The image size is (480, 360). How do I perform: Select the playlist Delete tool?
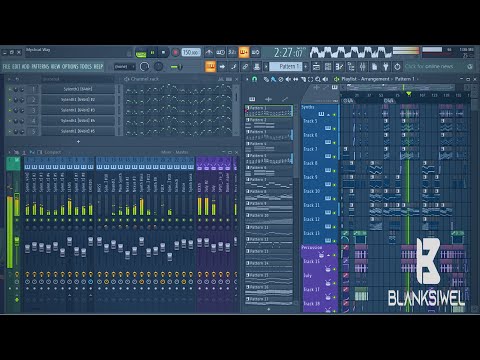[281, 79]
